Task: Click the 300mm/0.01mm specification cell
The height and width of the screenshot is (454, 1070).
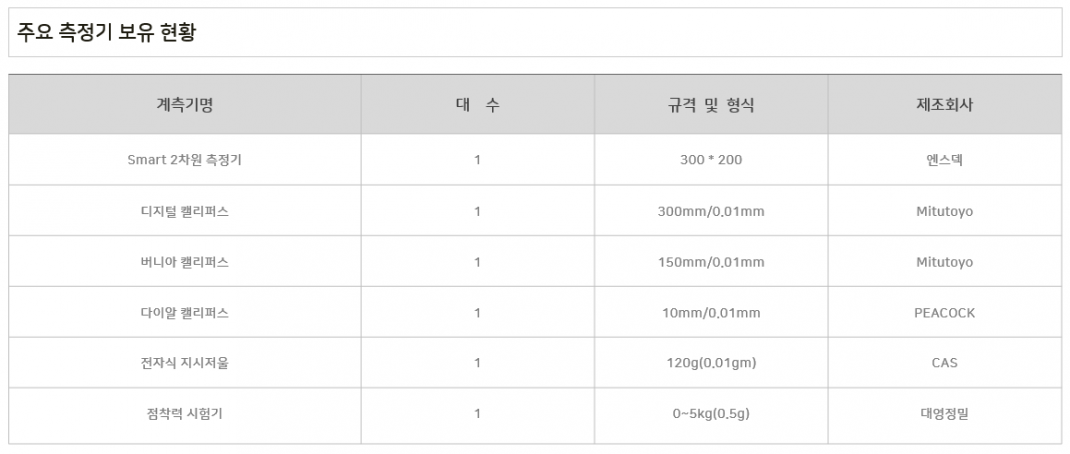Action: 711,212
